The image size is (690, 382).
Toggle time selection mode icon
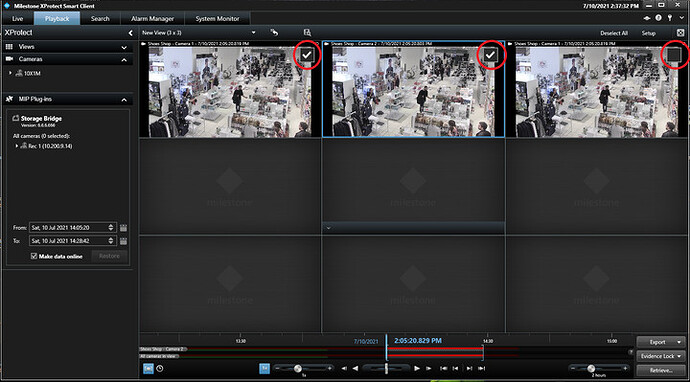tap(148, 368)
